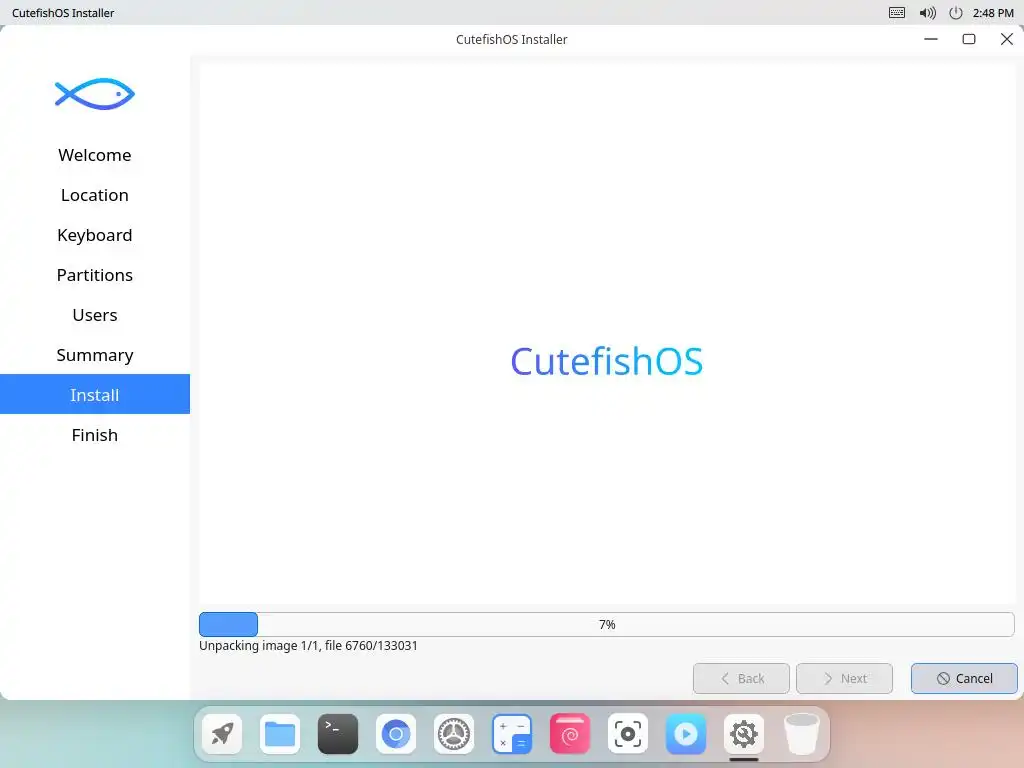Select the Keyboard step in sidebar
Viewport: 1024px width, 768px height.
(95, 234)
